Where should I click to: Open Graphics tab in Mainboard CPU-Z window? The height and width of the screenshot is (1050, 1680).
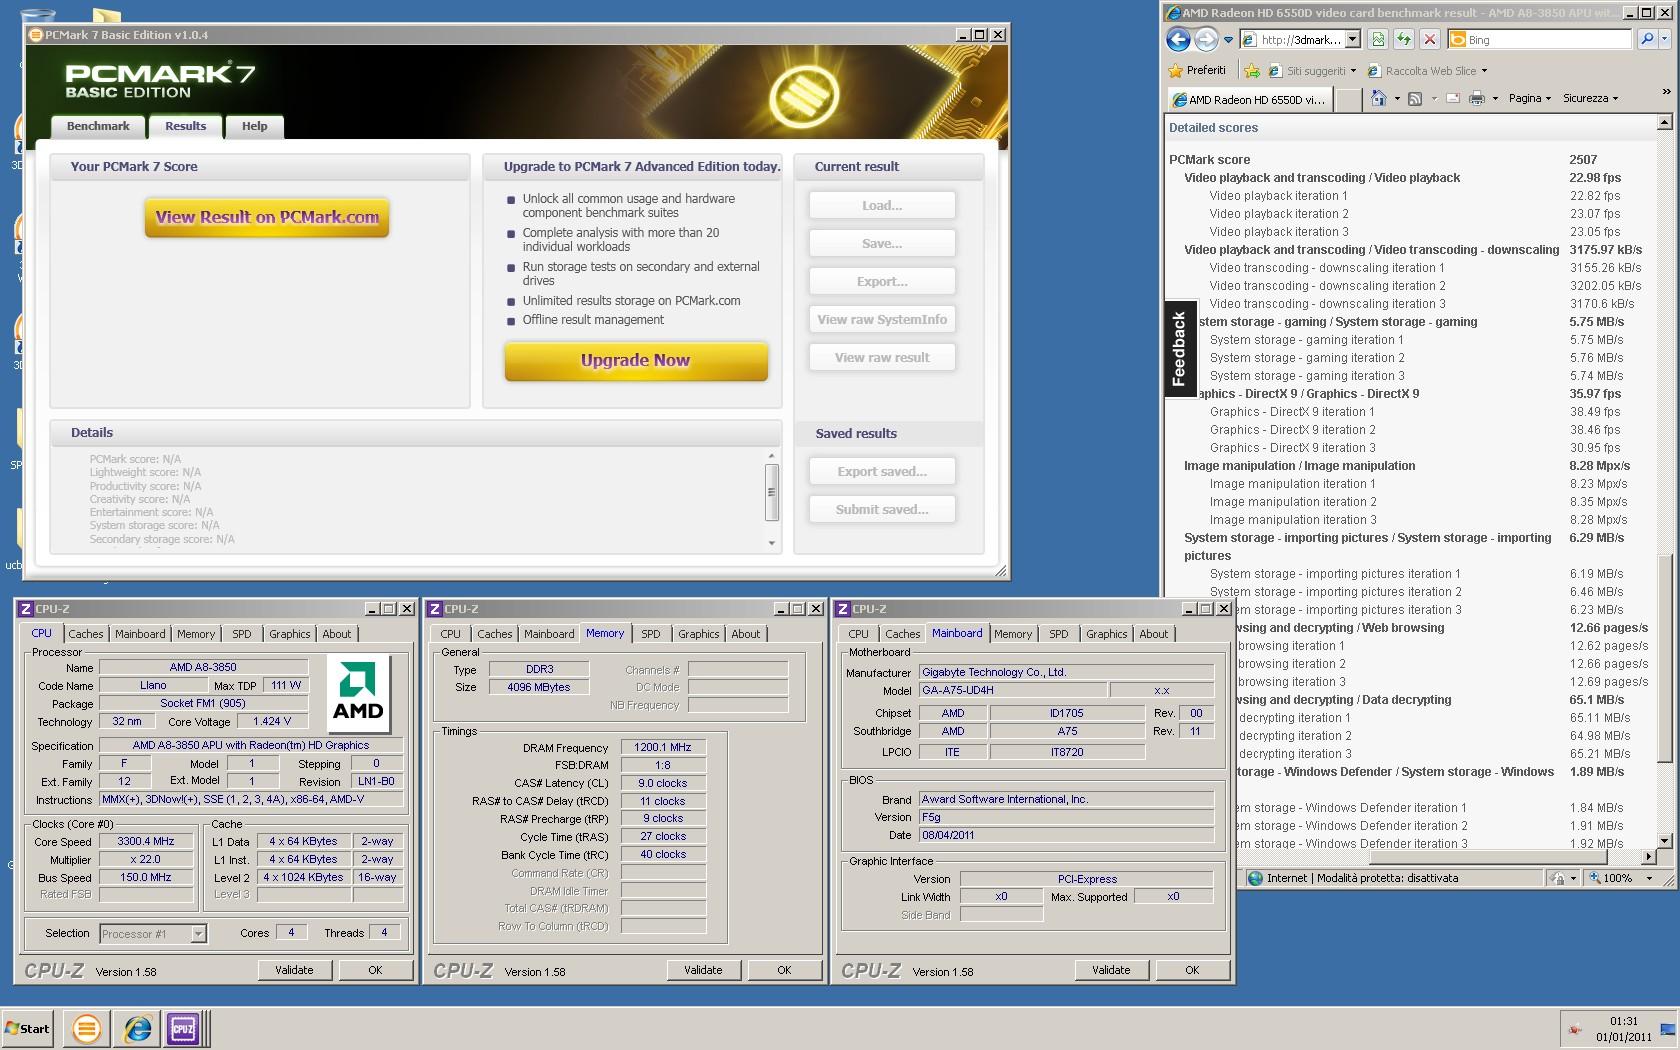1107,634
